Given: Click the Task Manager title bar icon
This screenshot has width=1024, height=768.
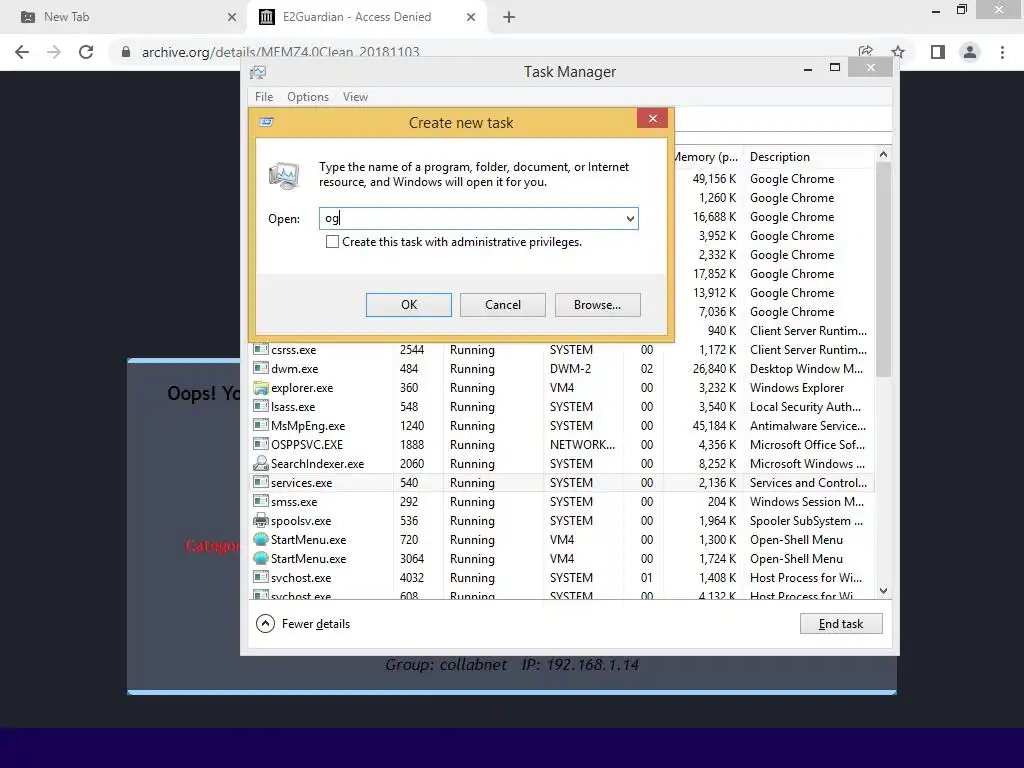Looking at the screenshot, I should click(259, 72).
